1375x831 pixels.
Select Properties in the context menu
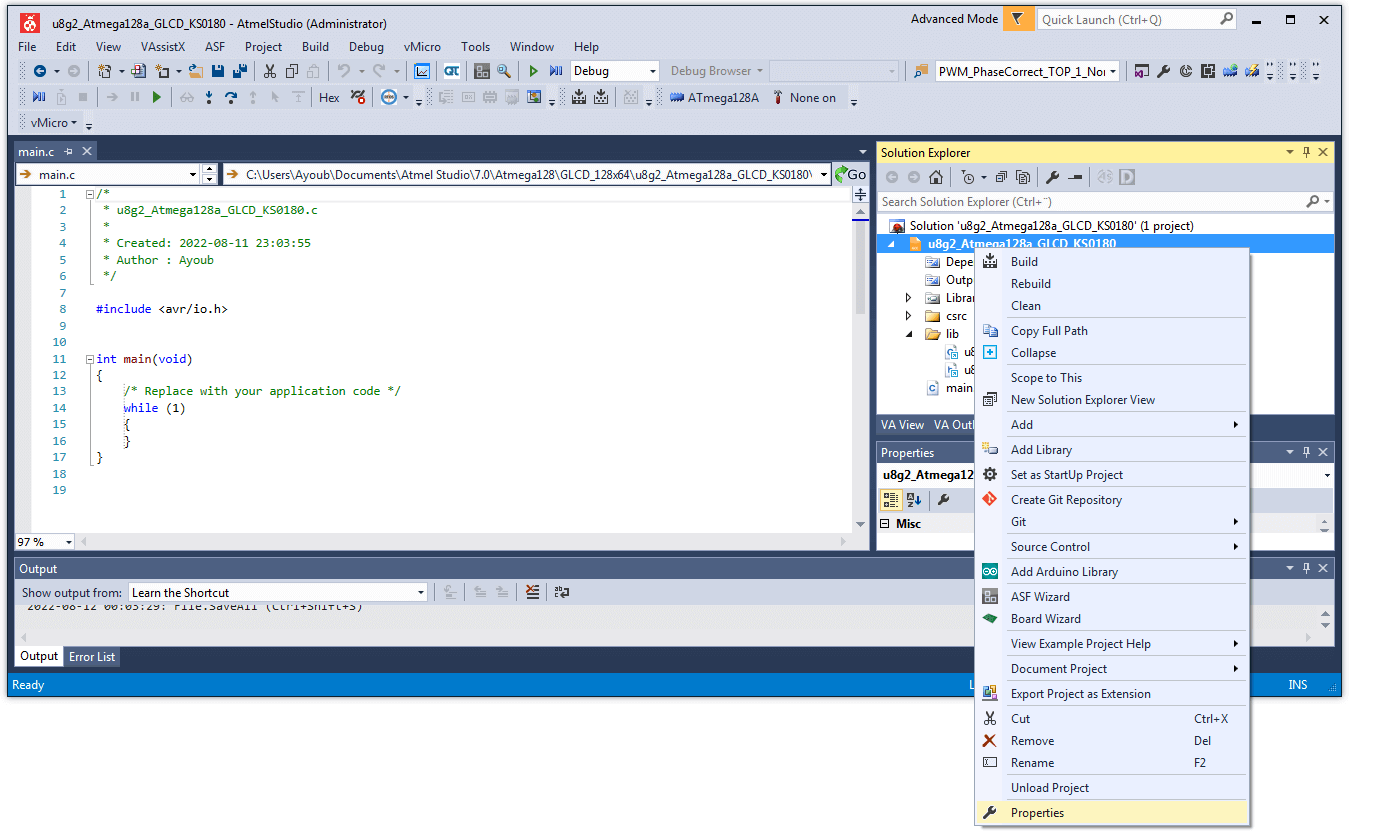pyautogui.click(x=1112, y=813)
